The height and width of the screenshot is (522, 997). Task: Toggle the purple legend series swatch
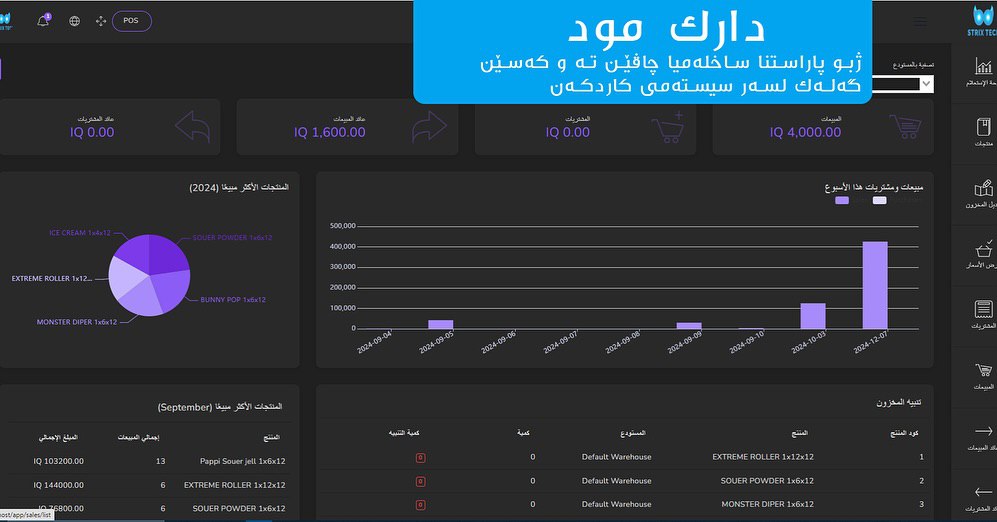[842, 200]
